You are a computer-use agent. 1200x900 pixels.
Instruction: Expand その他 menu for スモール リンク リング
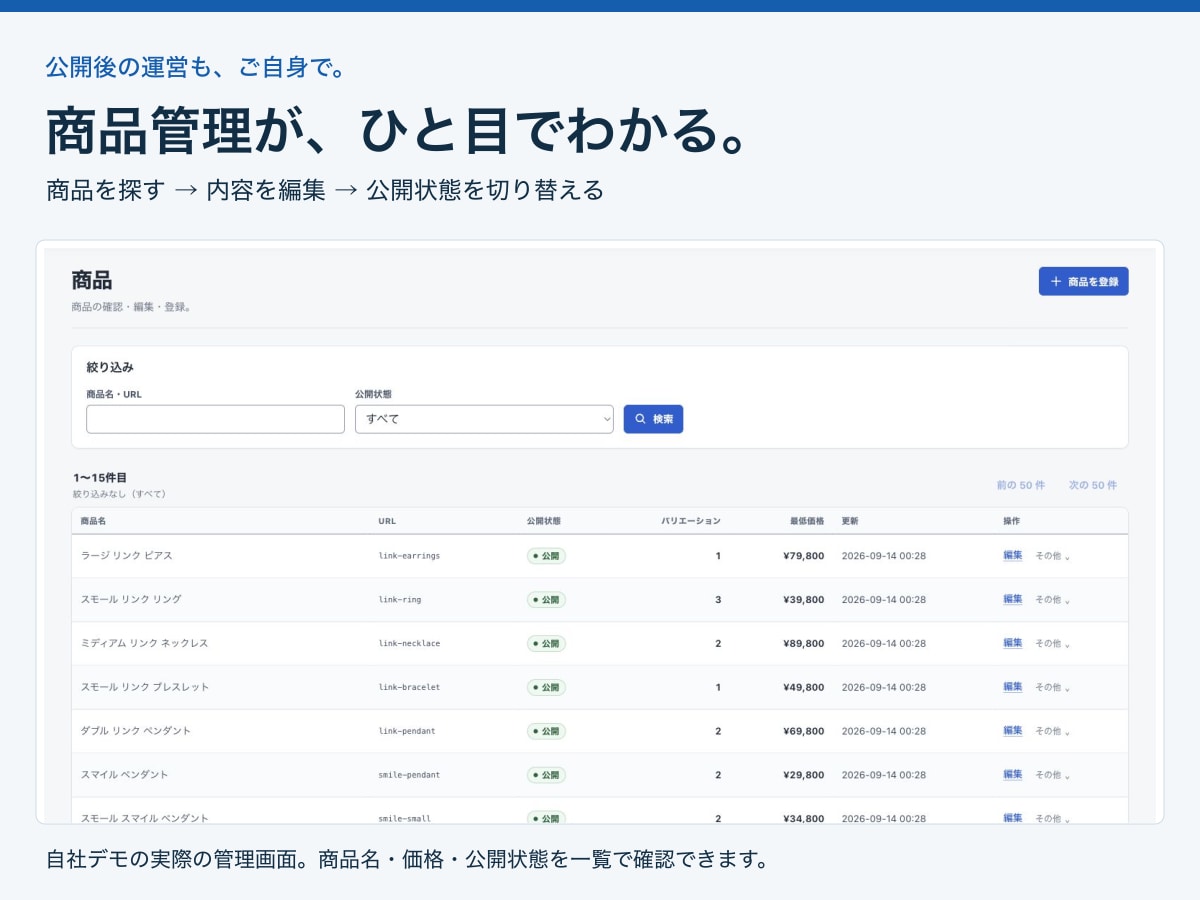click(1052, 600)
